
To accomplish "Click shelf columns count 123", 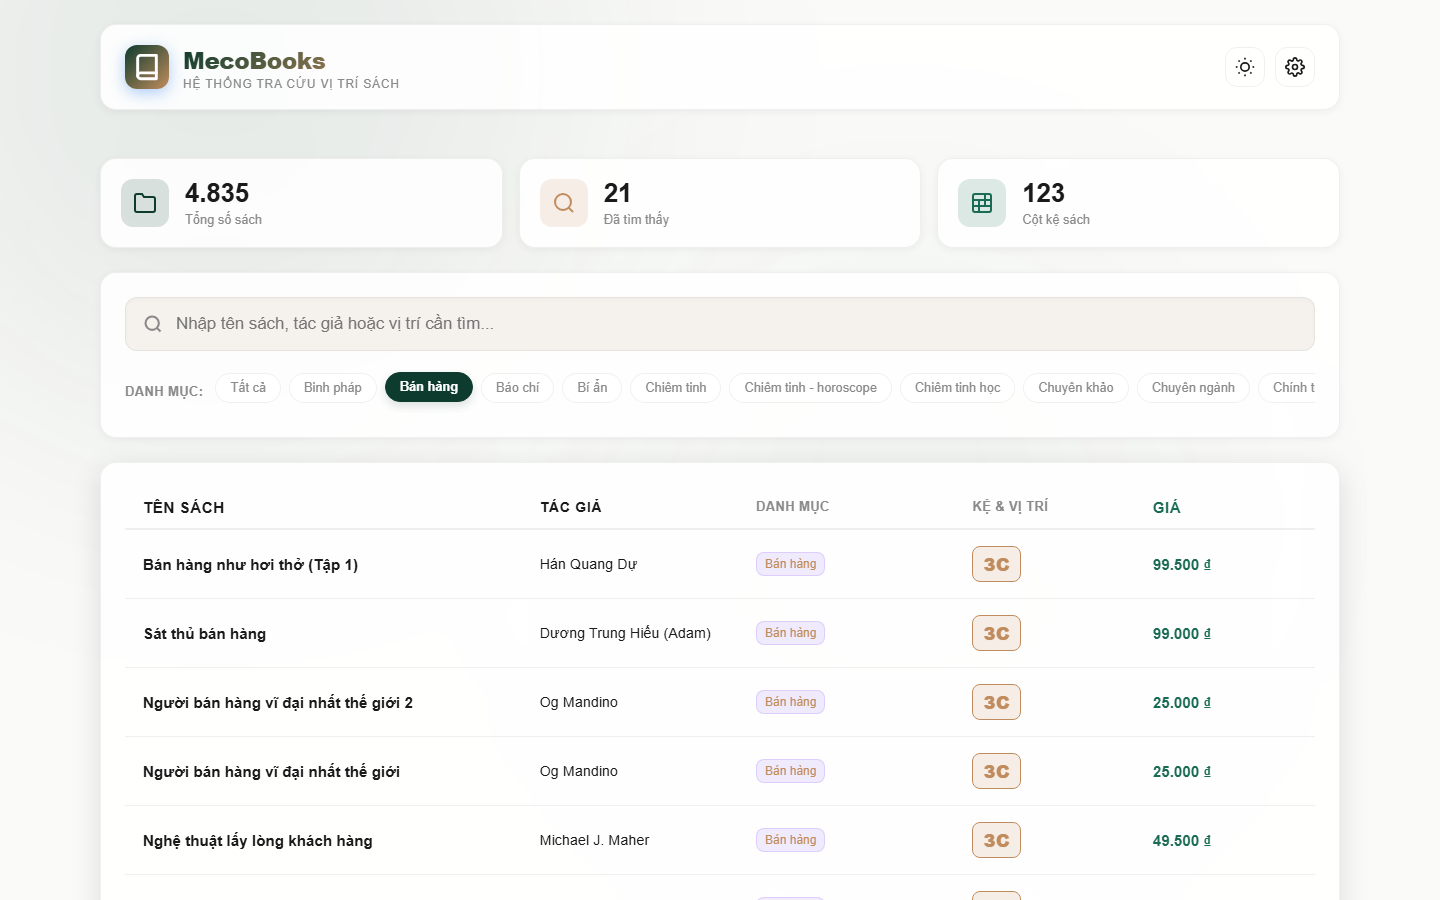I will click(1043, 193).
